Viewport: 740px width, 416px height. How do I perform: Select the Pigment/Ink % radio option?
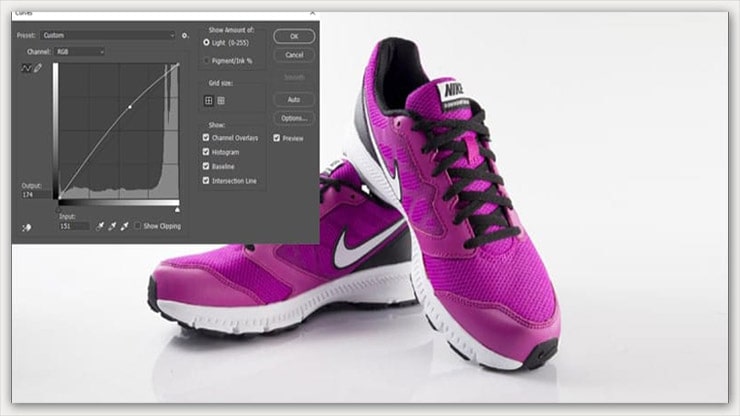(x=206, y=60)
